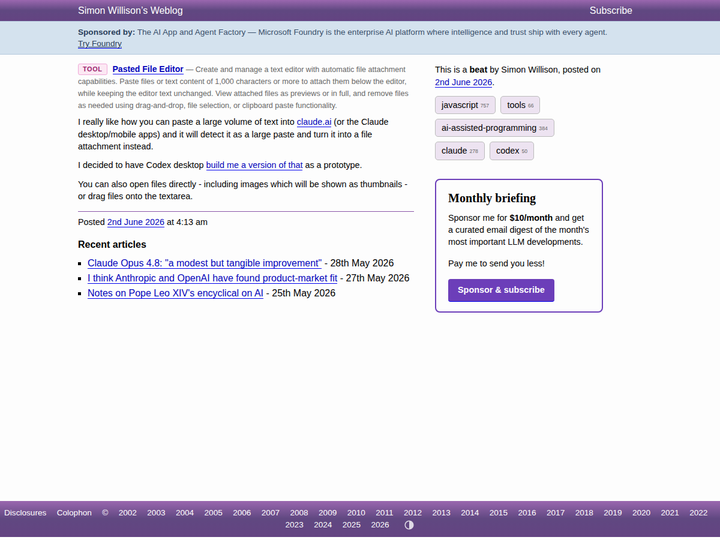Viewport: 720px width, 540px height.
Task: Click the 'Recent articles' heading
Action: point(112,245)
